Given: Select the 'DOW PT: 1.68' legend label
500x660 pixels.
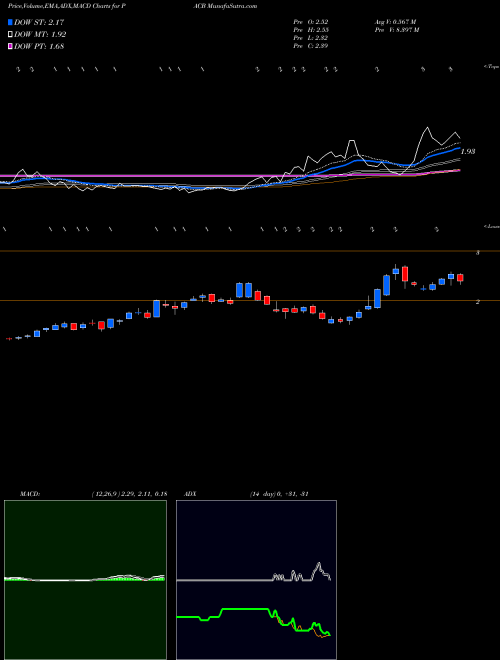Looking at the screenshot, I should click(39, 46).
